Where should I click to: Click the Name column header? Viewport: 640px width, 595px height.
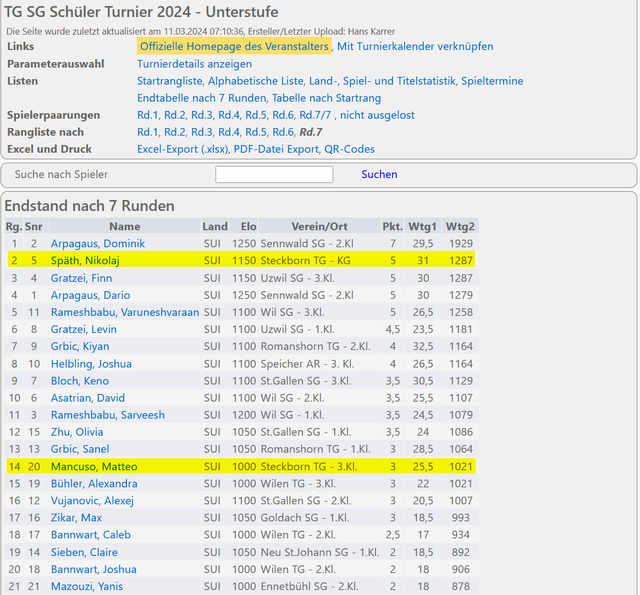click(x=124, y=226)
